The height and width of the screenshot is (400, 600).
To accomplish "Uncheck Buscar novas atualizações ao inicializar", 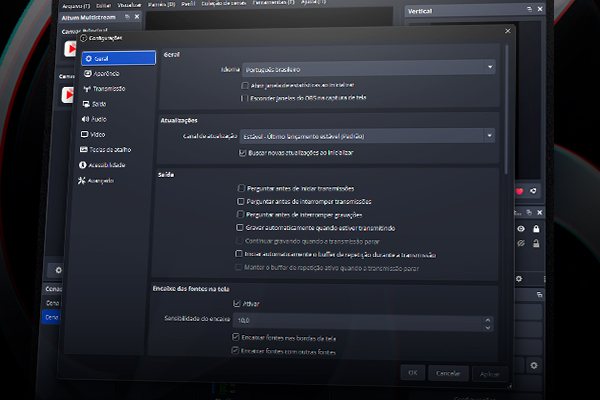I will [242, 153].
